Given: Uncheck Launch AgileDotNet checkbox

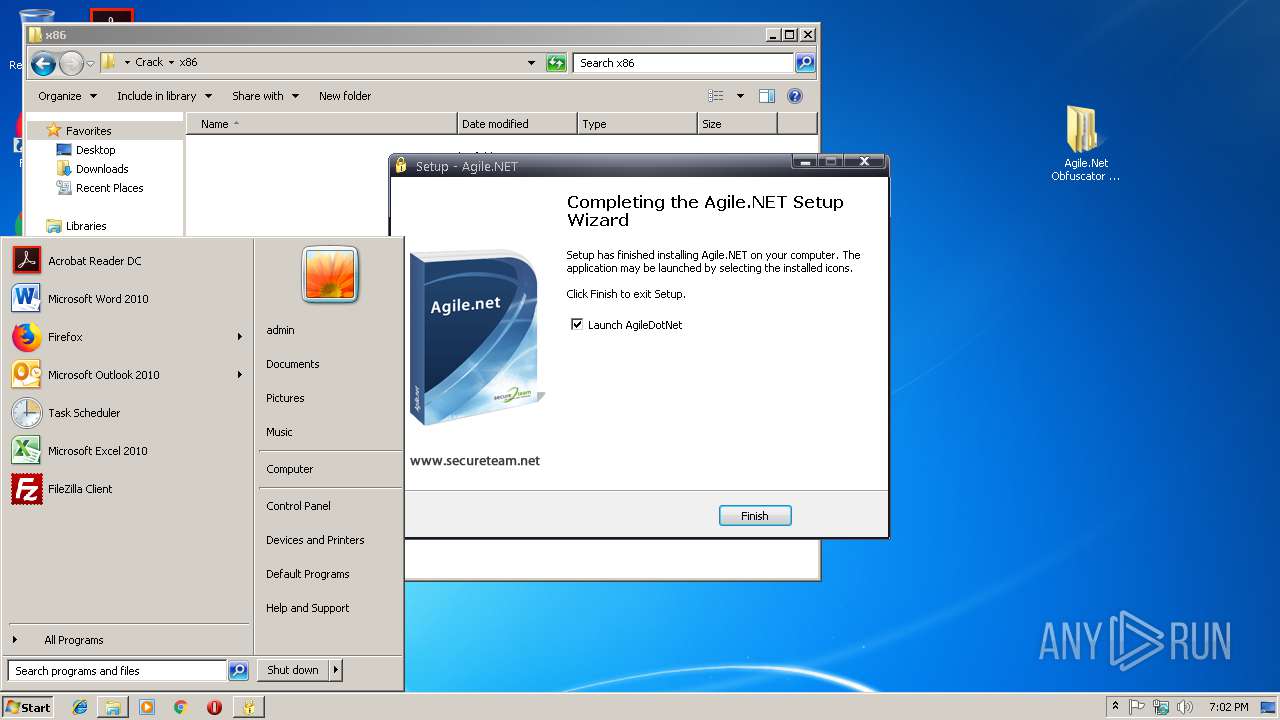Looking at the screenshot, I should point(577,325).
